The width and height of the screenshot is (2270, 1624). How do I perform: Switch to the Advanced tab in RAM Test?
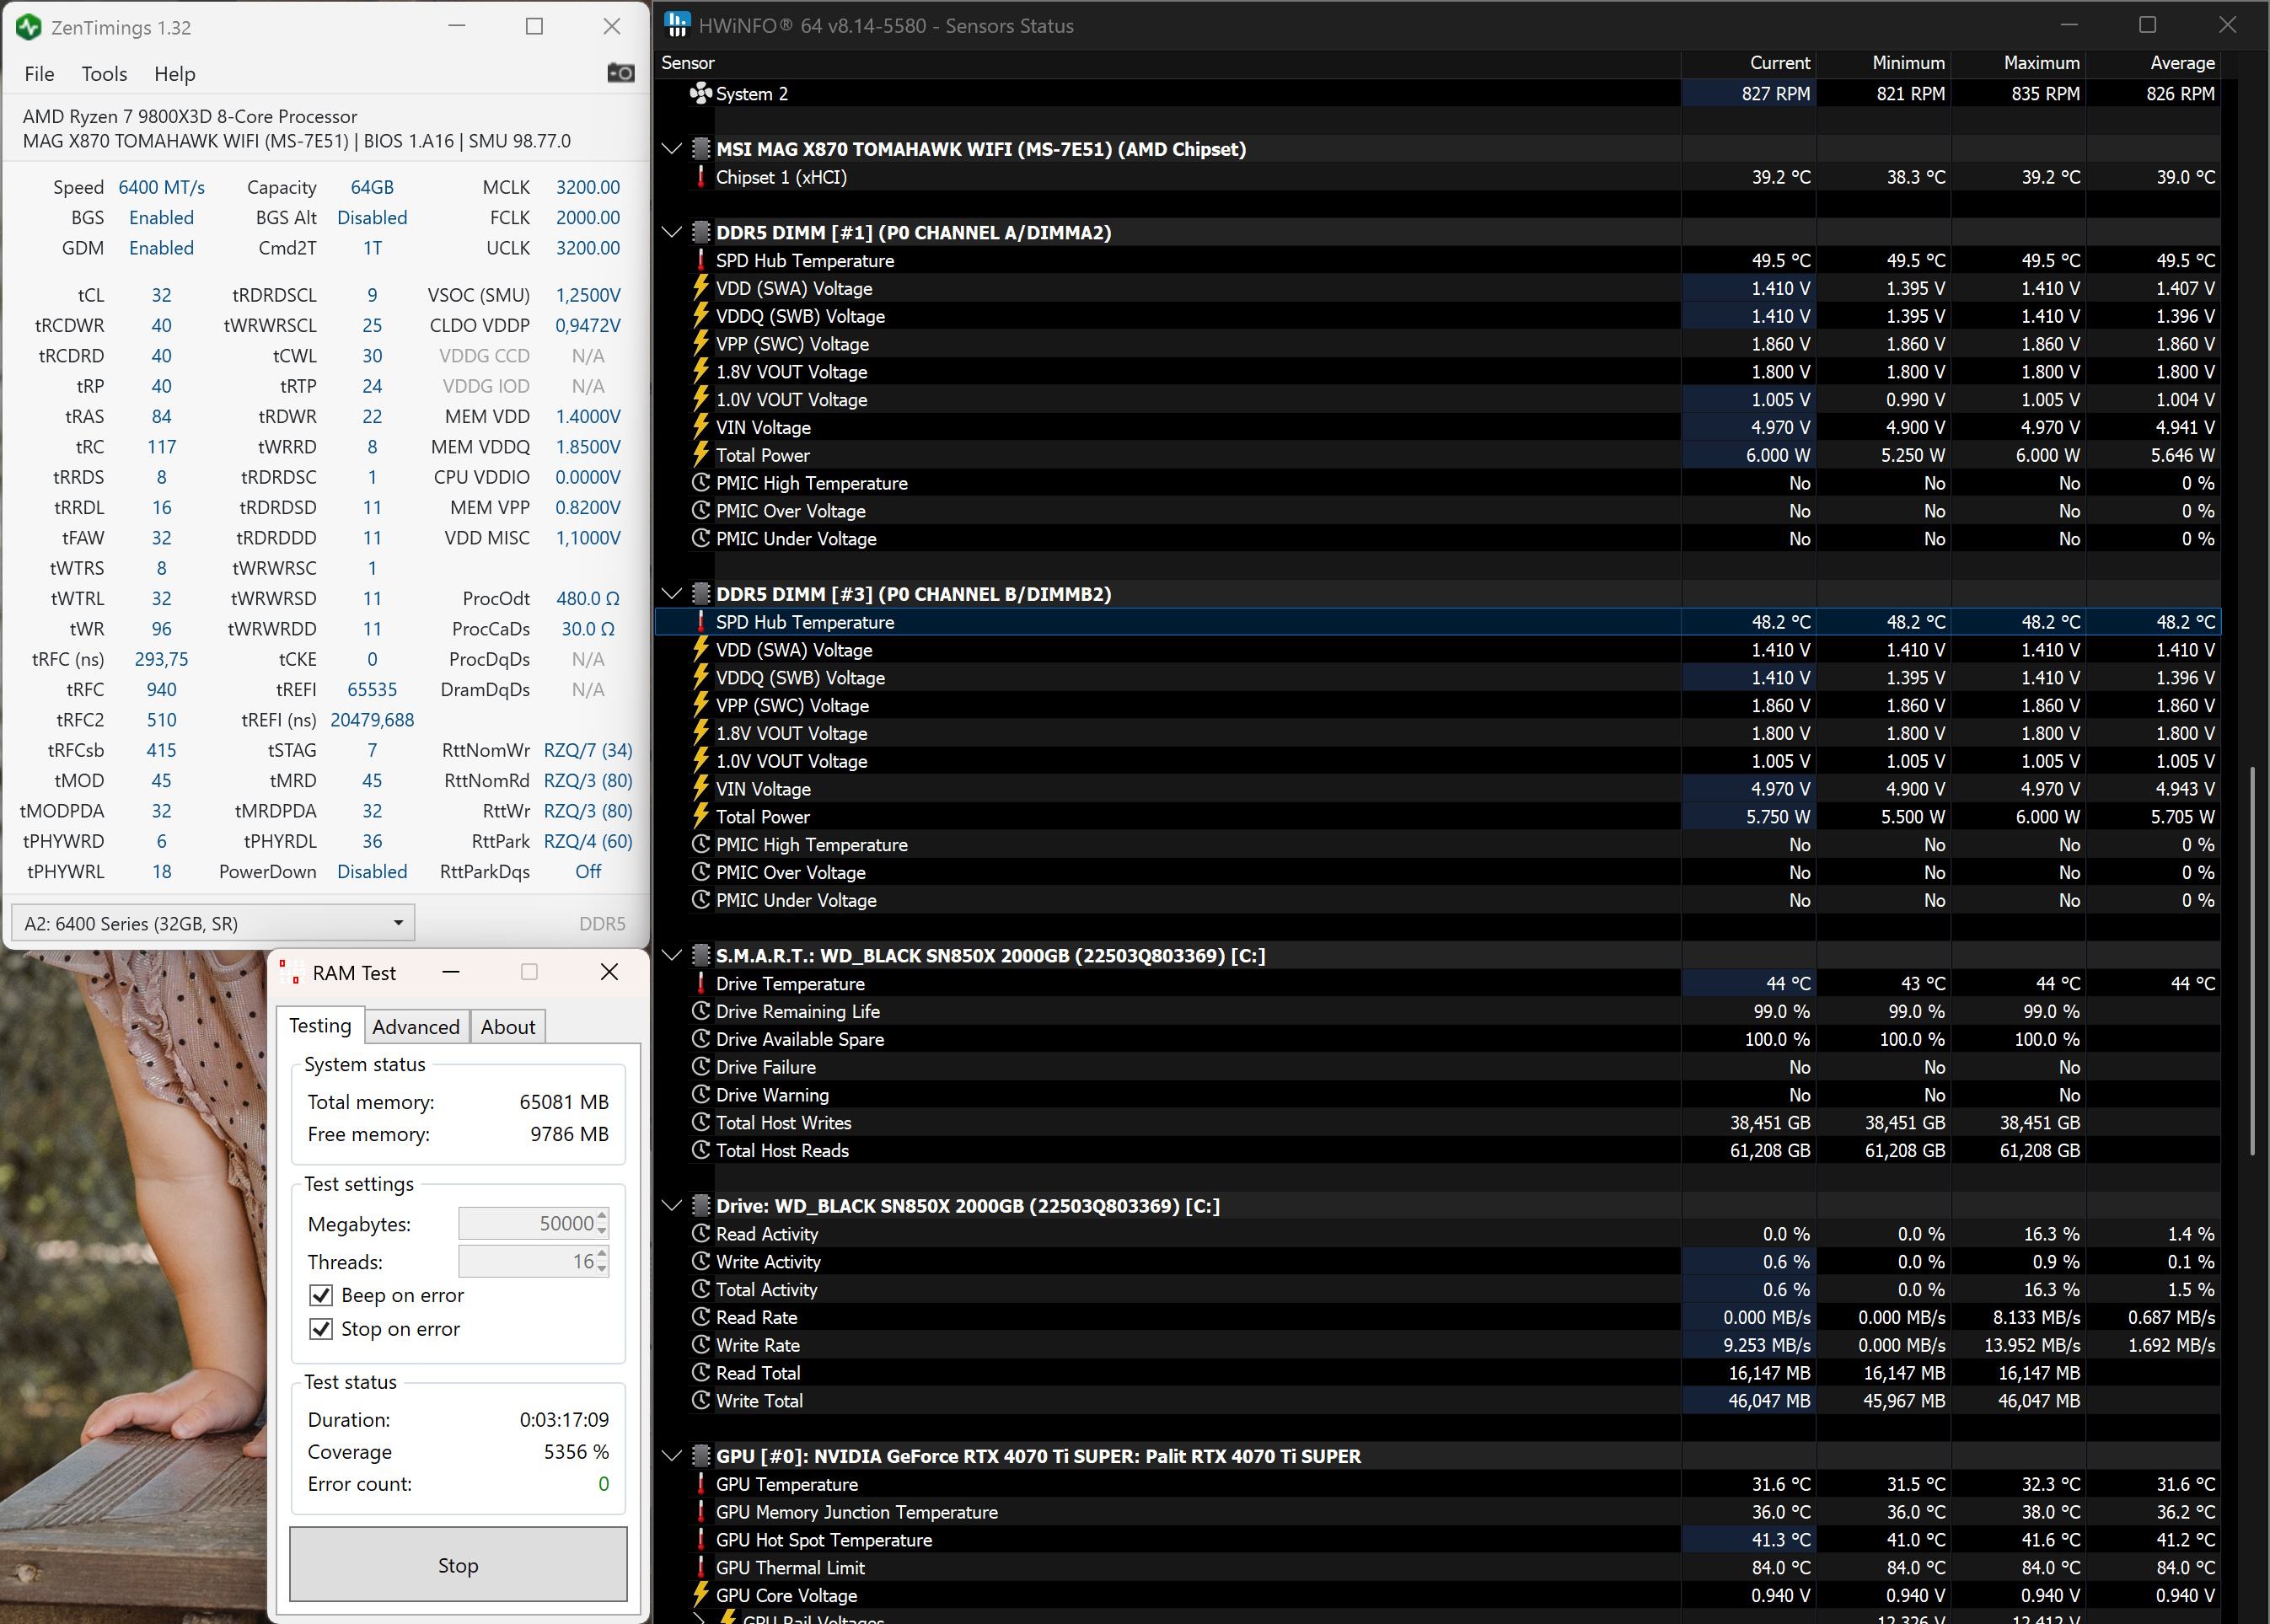416,1027
